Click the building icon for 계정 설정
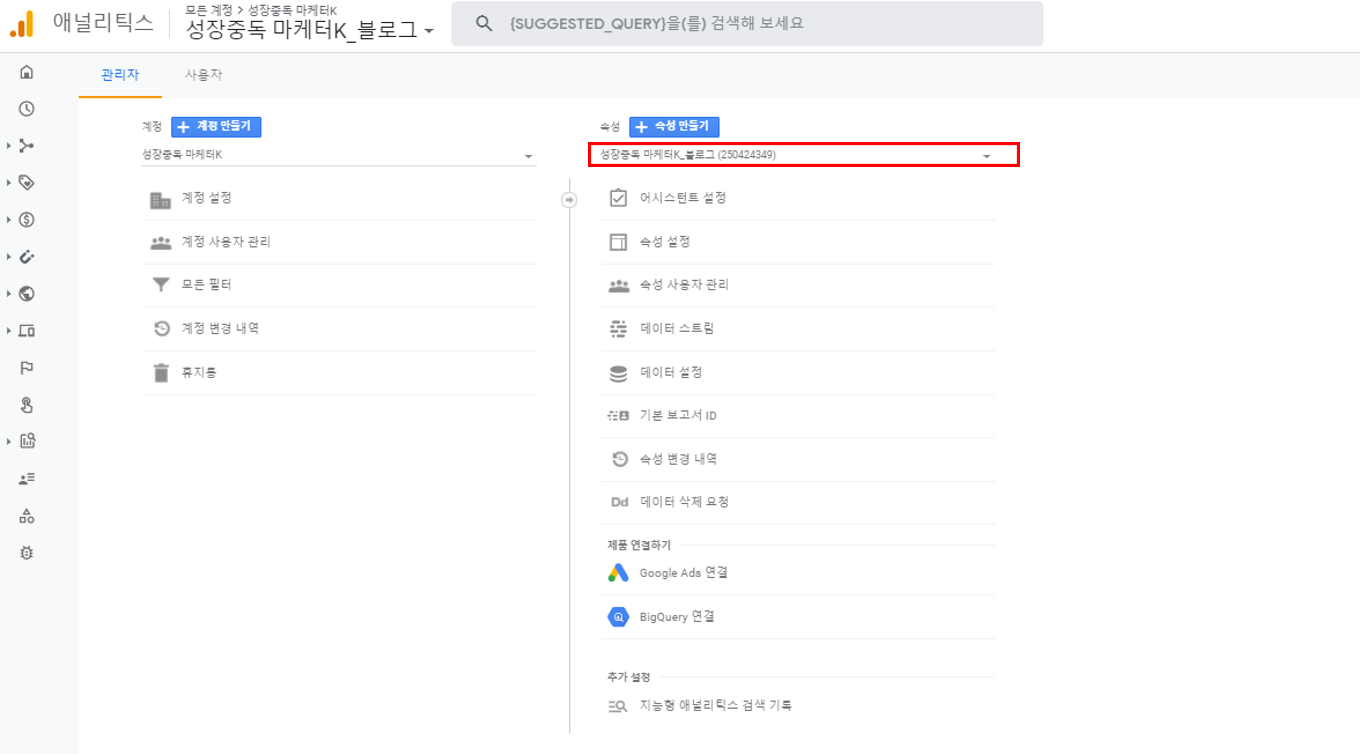The height and width of the screenshot is (754, 1360). point(160,200)
